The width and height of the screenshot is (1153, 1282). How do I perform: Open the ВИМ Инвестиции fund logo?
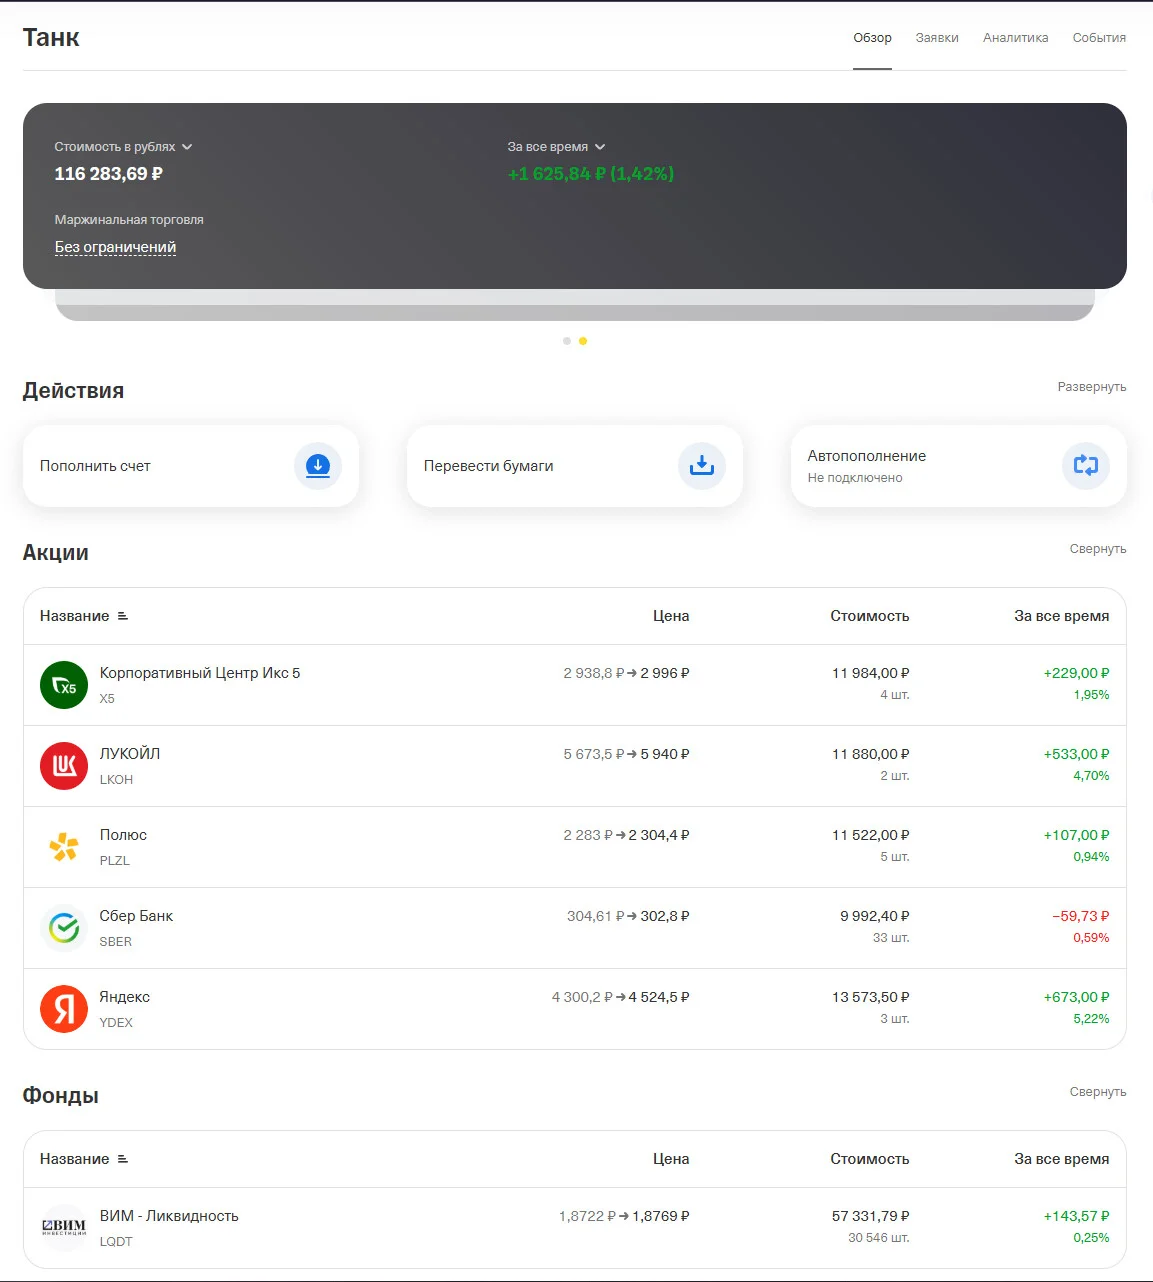64,1228
